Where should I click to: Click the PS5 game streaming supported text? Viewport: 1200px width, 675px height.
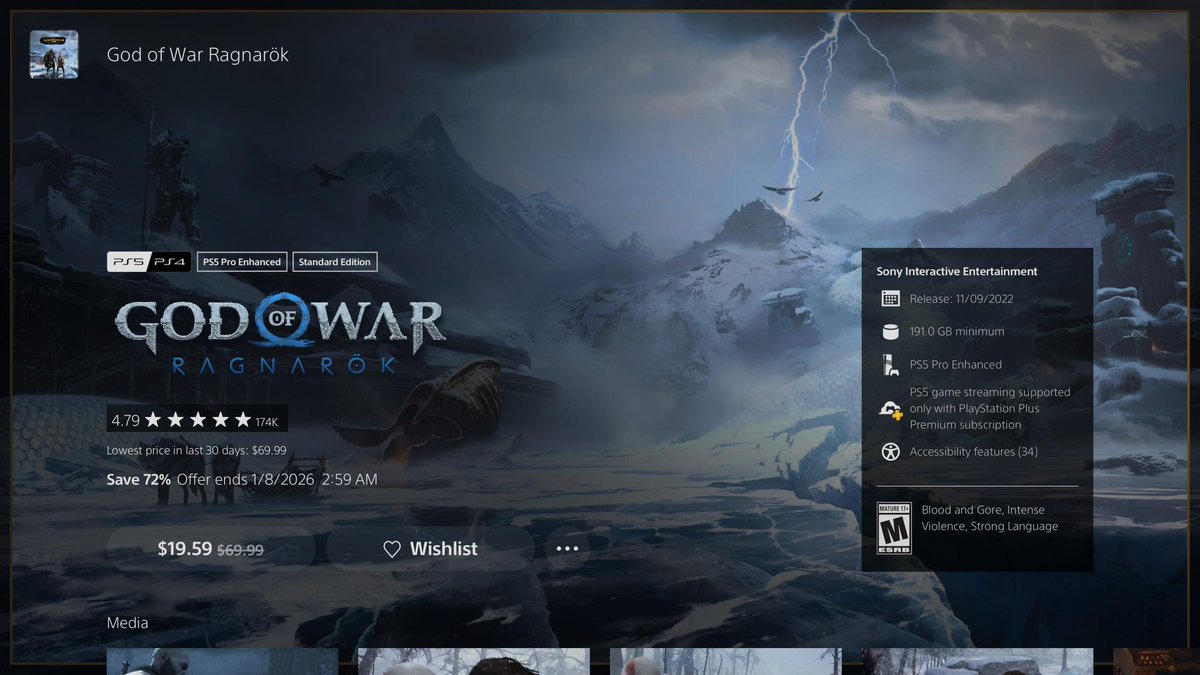pos(990,408)
